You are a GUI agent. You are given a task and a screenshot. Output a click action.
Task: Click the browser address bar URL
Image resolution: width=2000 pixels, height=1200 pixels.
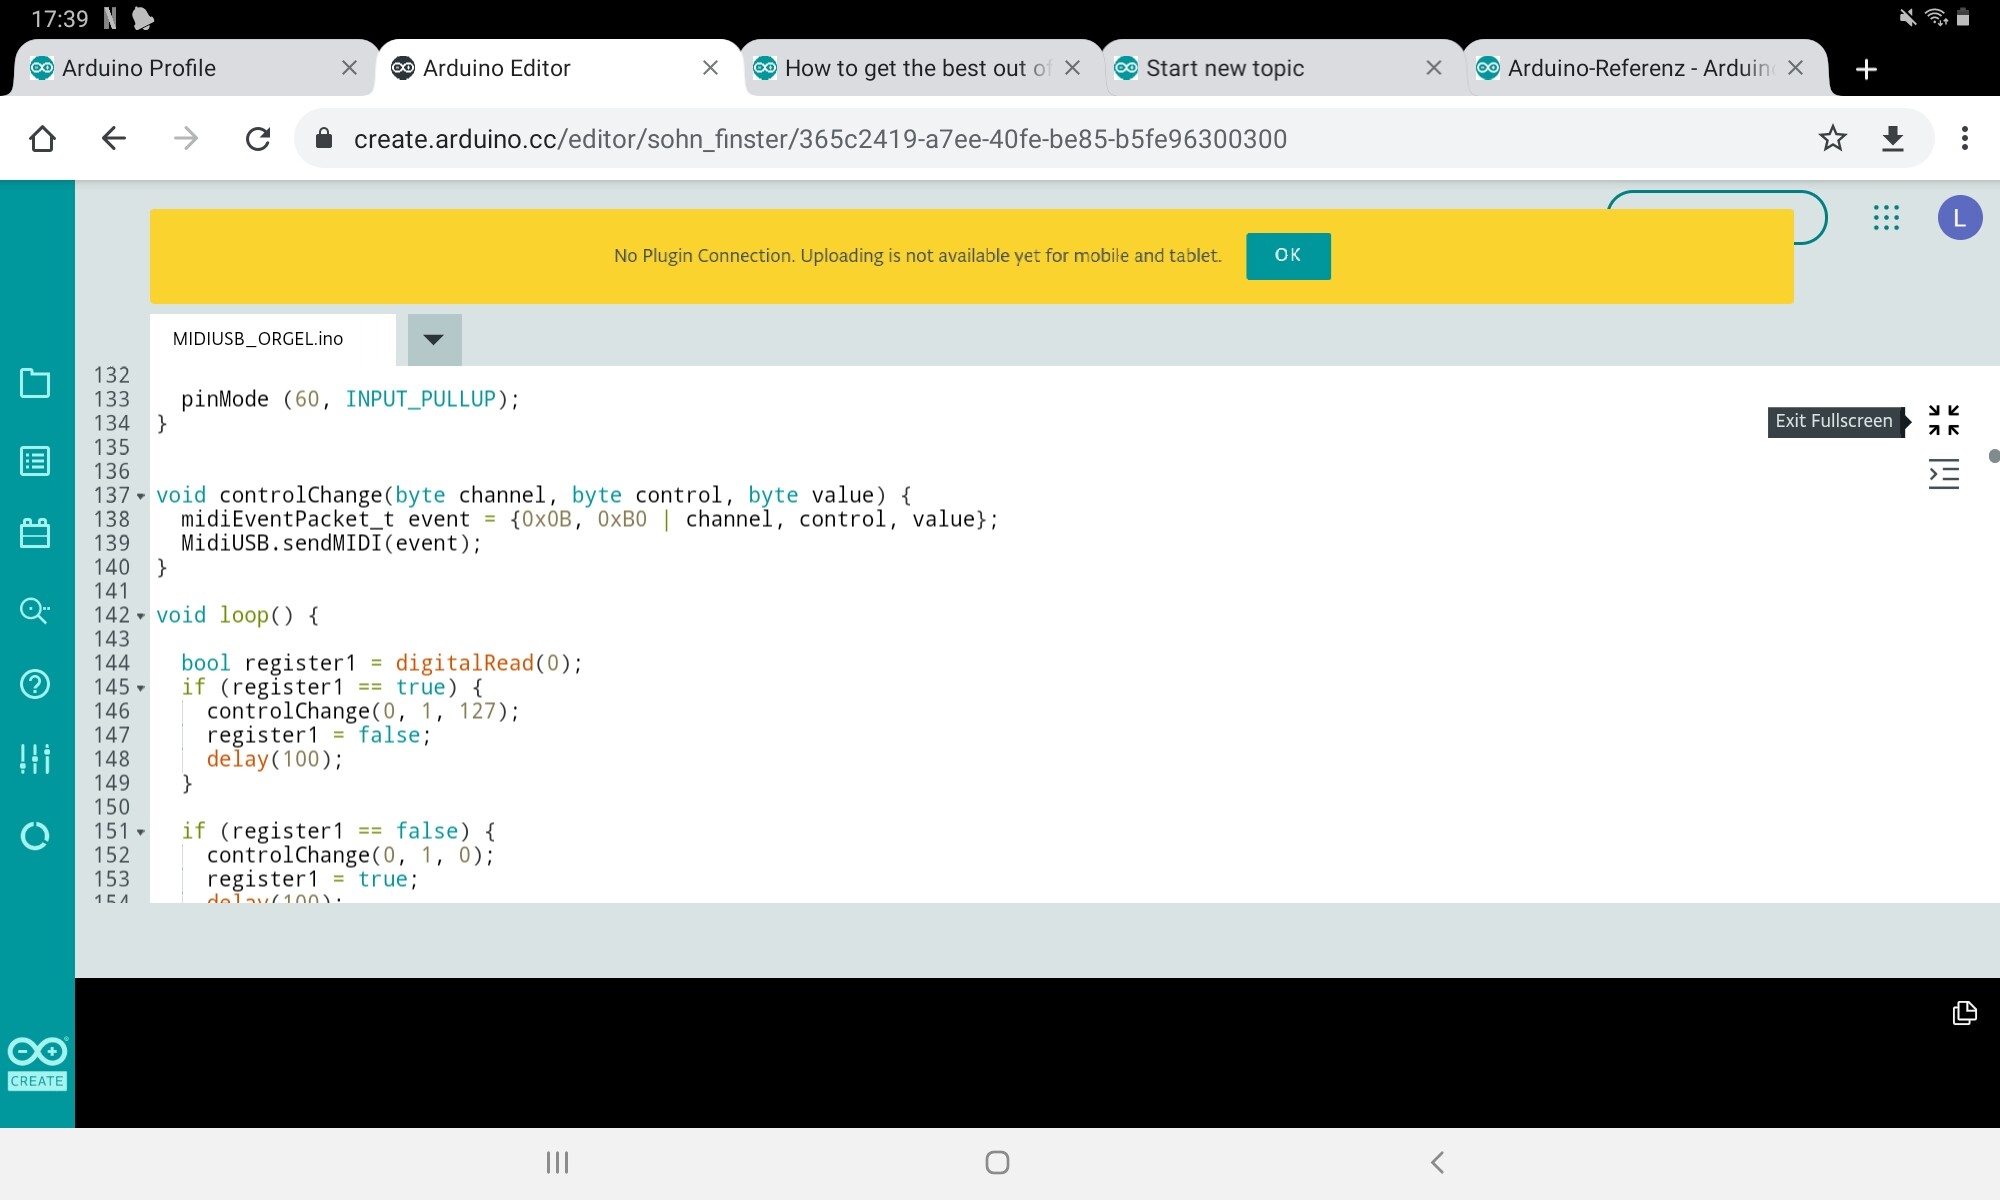click(820, 139)
